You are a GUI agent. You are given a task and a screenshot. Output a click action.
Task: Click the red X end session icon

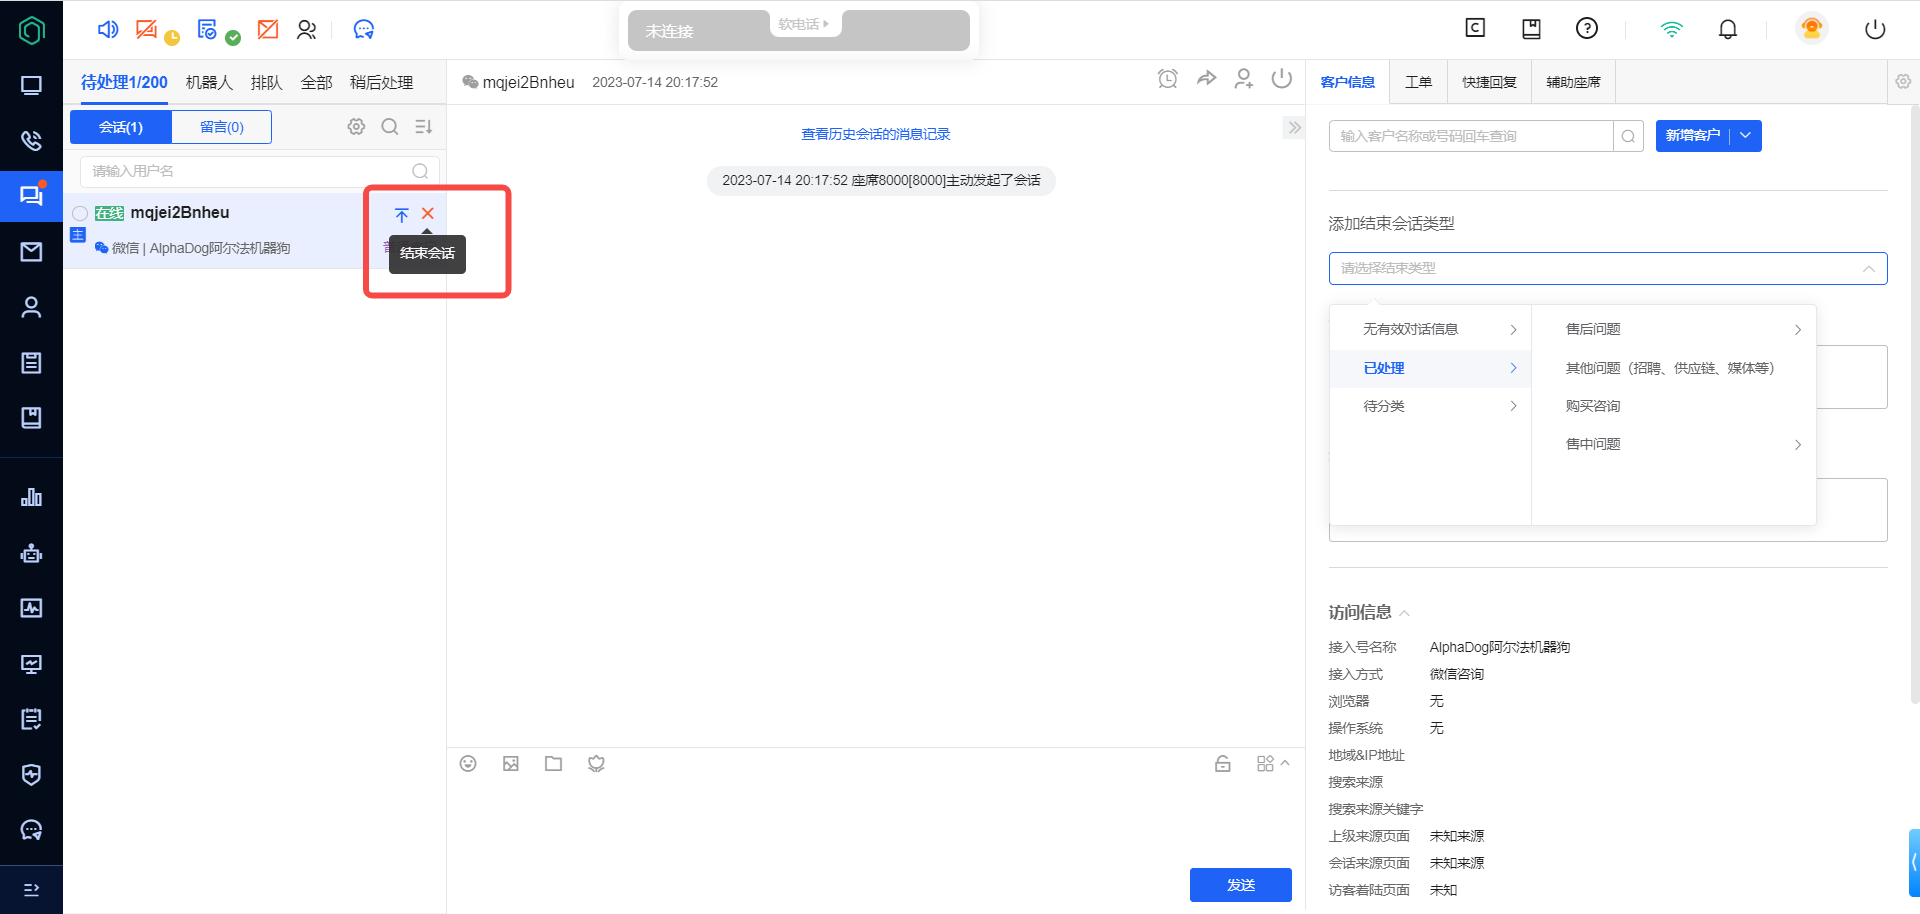pos(428,214)
